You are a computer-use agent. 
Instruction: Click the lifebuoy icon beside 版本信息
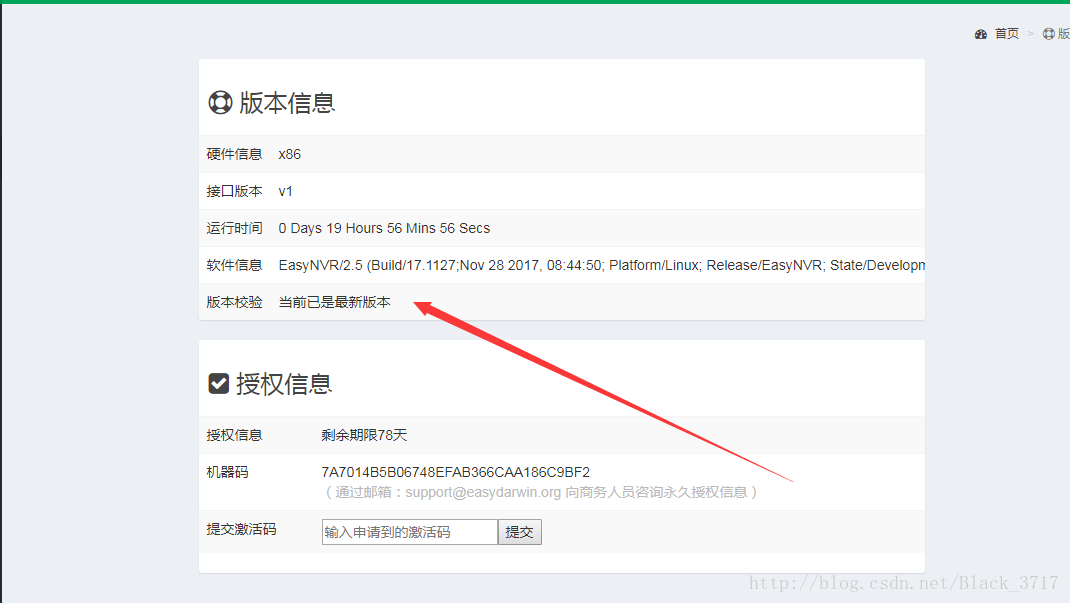pyautogui.click(x=220, y=103)
